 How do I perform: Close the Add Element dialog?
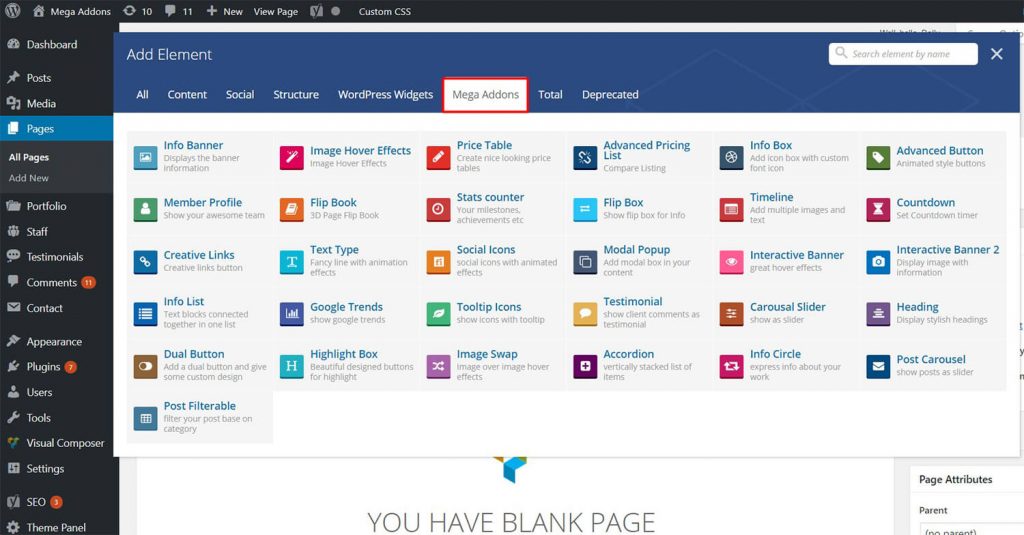click(x=996, y=54)
